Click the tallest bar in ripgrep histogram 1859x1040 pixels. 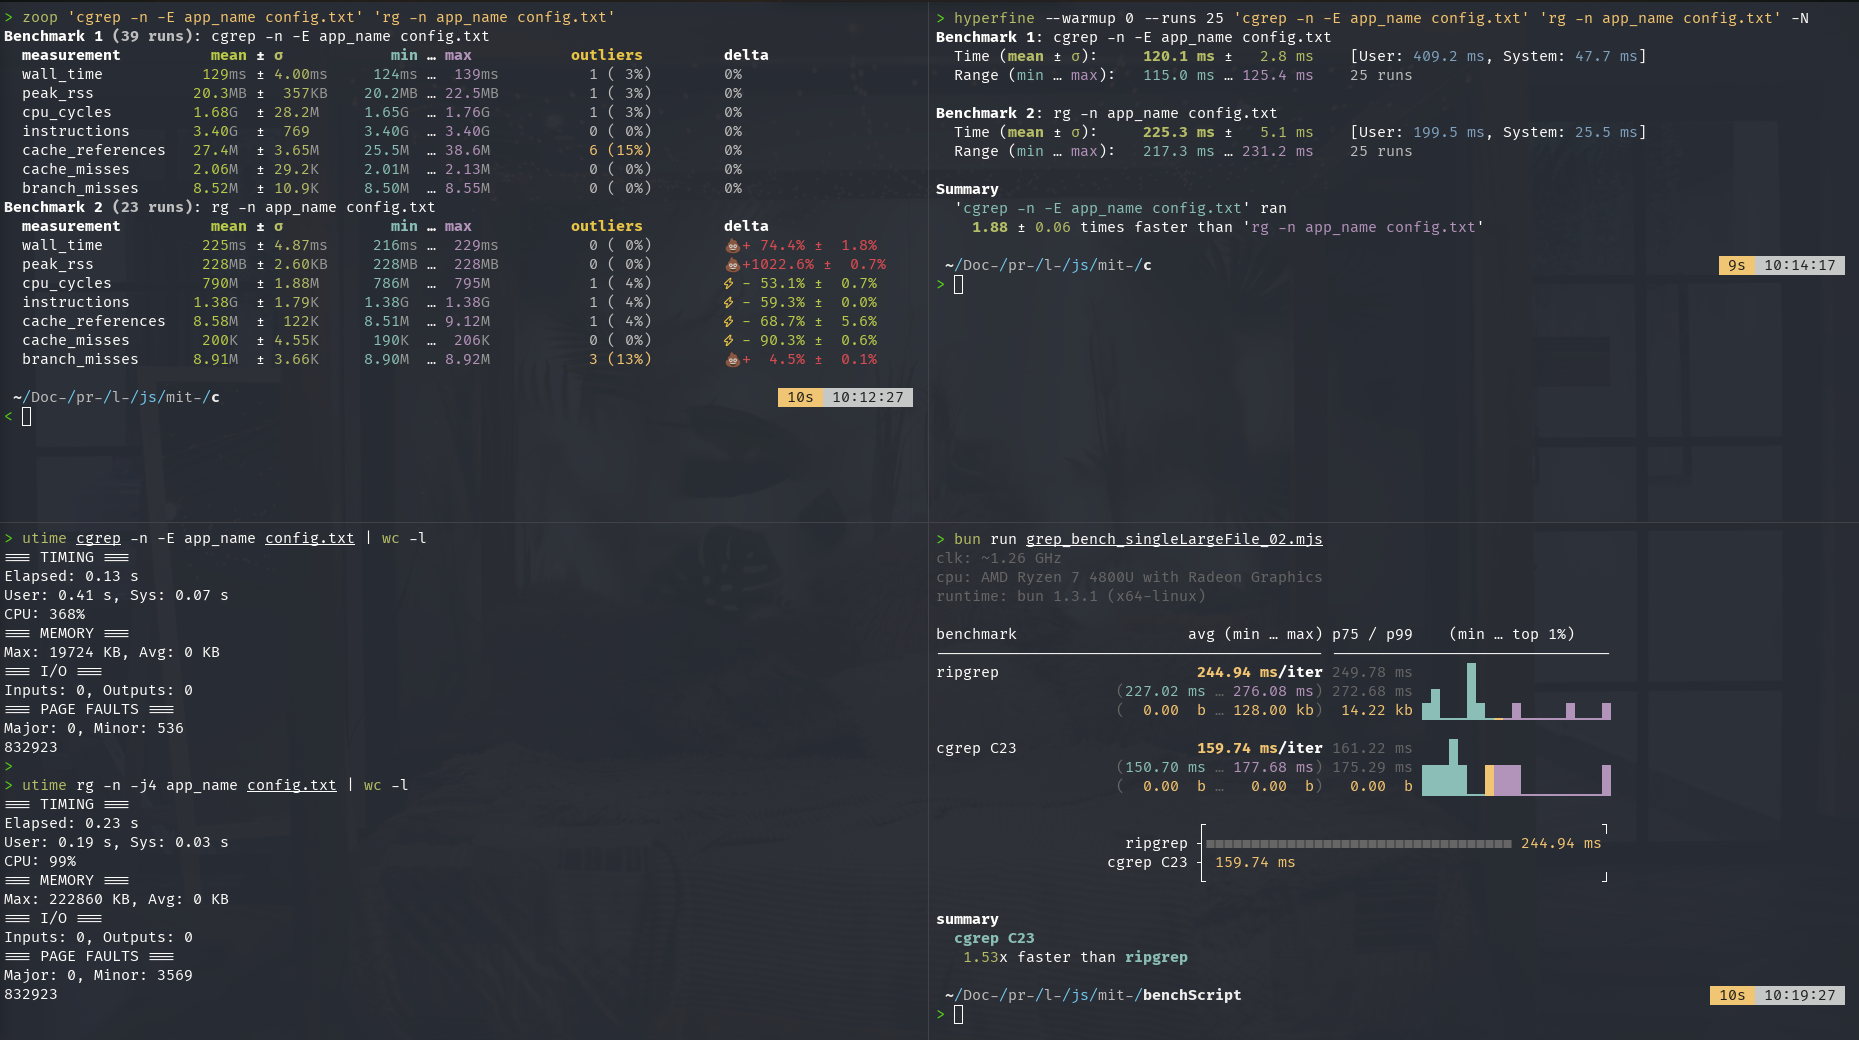1471,690
